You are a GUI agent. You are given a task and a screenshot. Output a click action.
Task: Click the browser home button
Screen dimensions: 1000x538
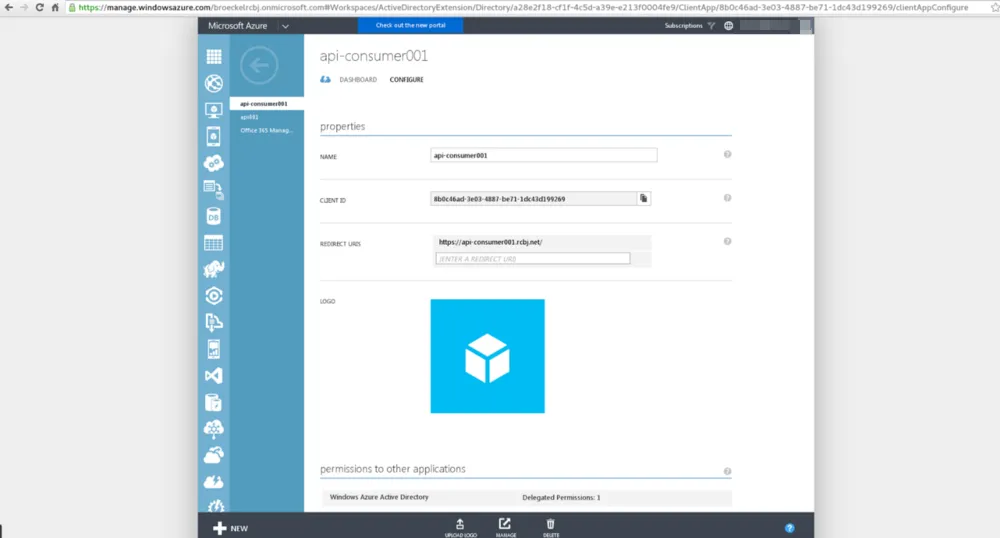click(x=55, y=8)
